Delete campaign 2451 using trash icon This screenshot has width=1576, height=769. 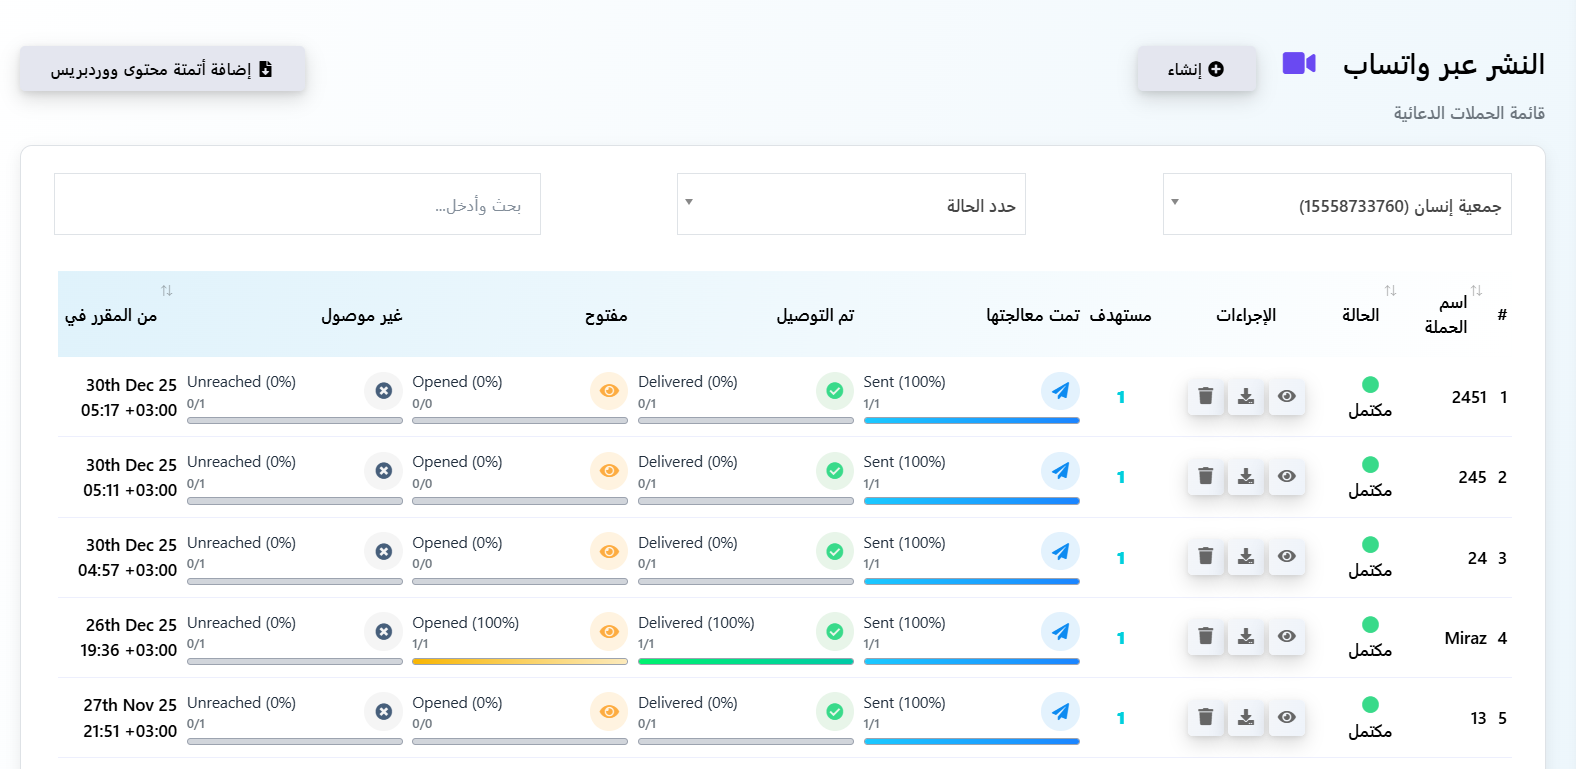tap(1205, 397)
